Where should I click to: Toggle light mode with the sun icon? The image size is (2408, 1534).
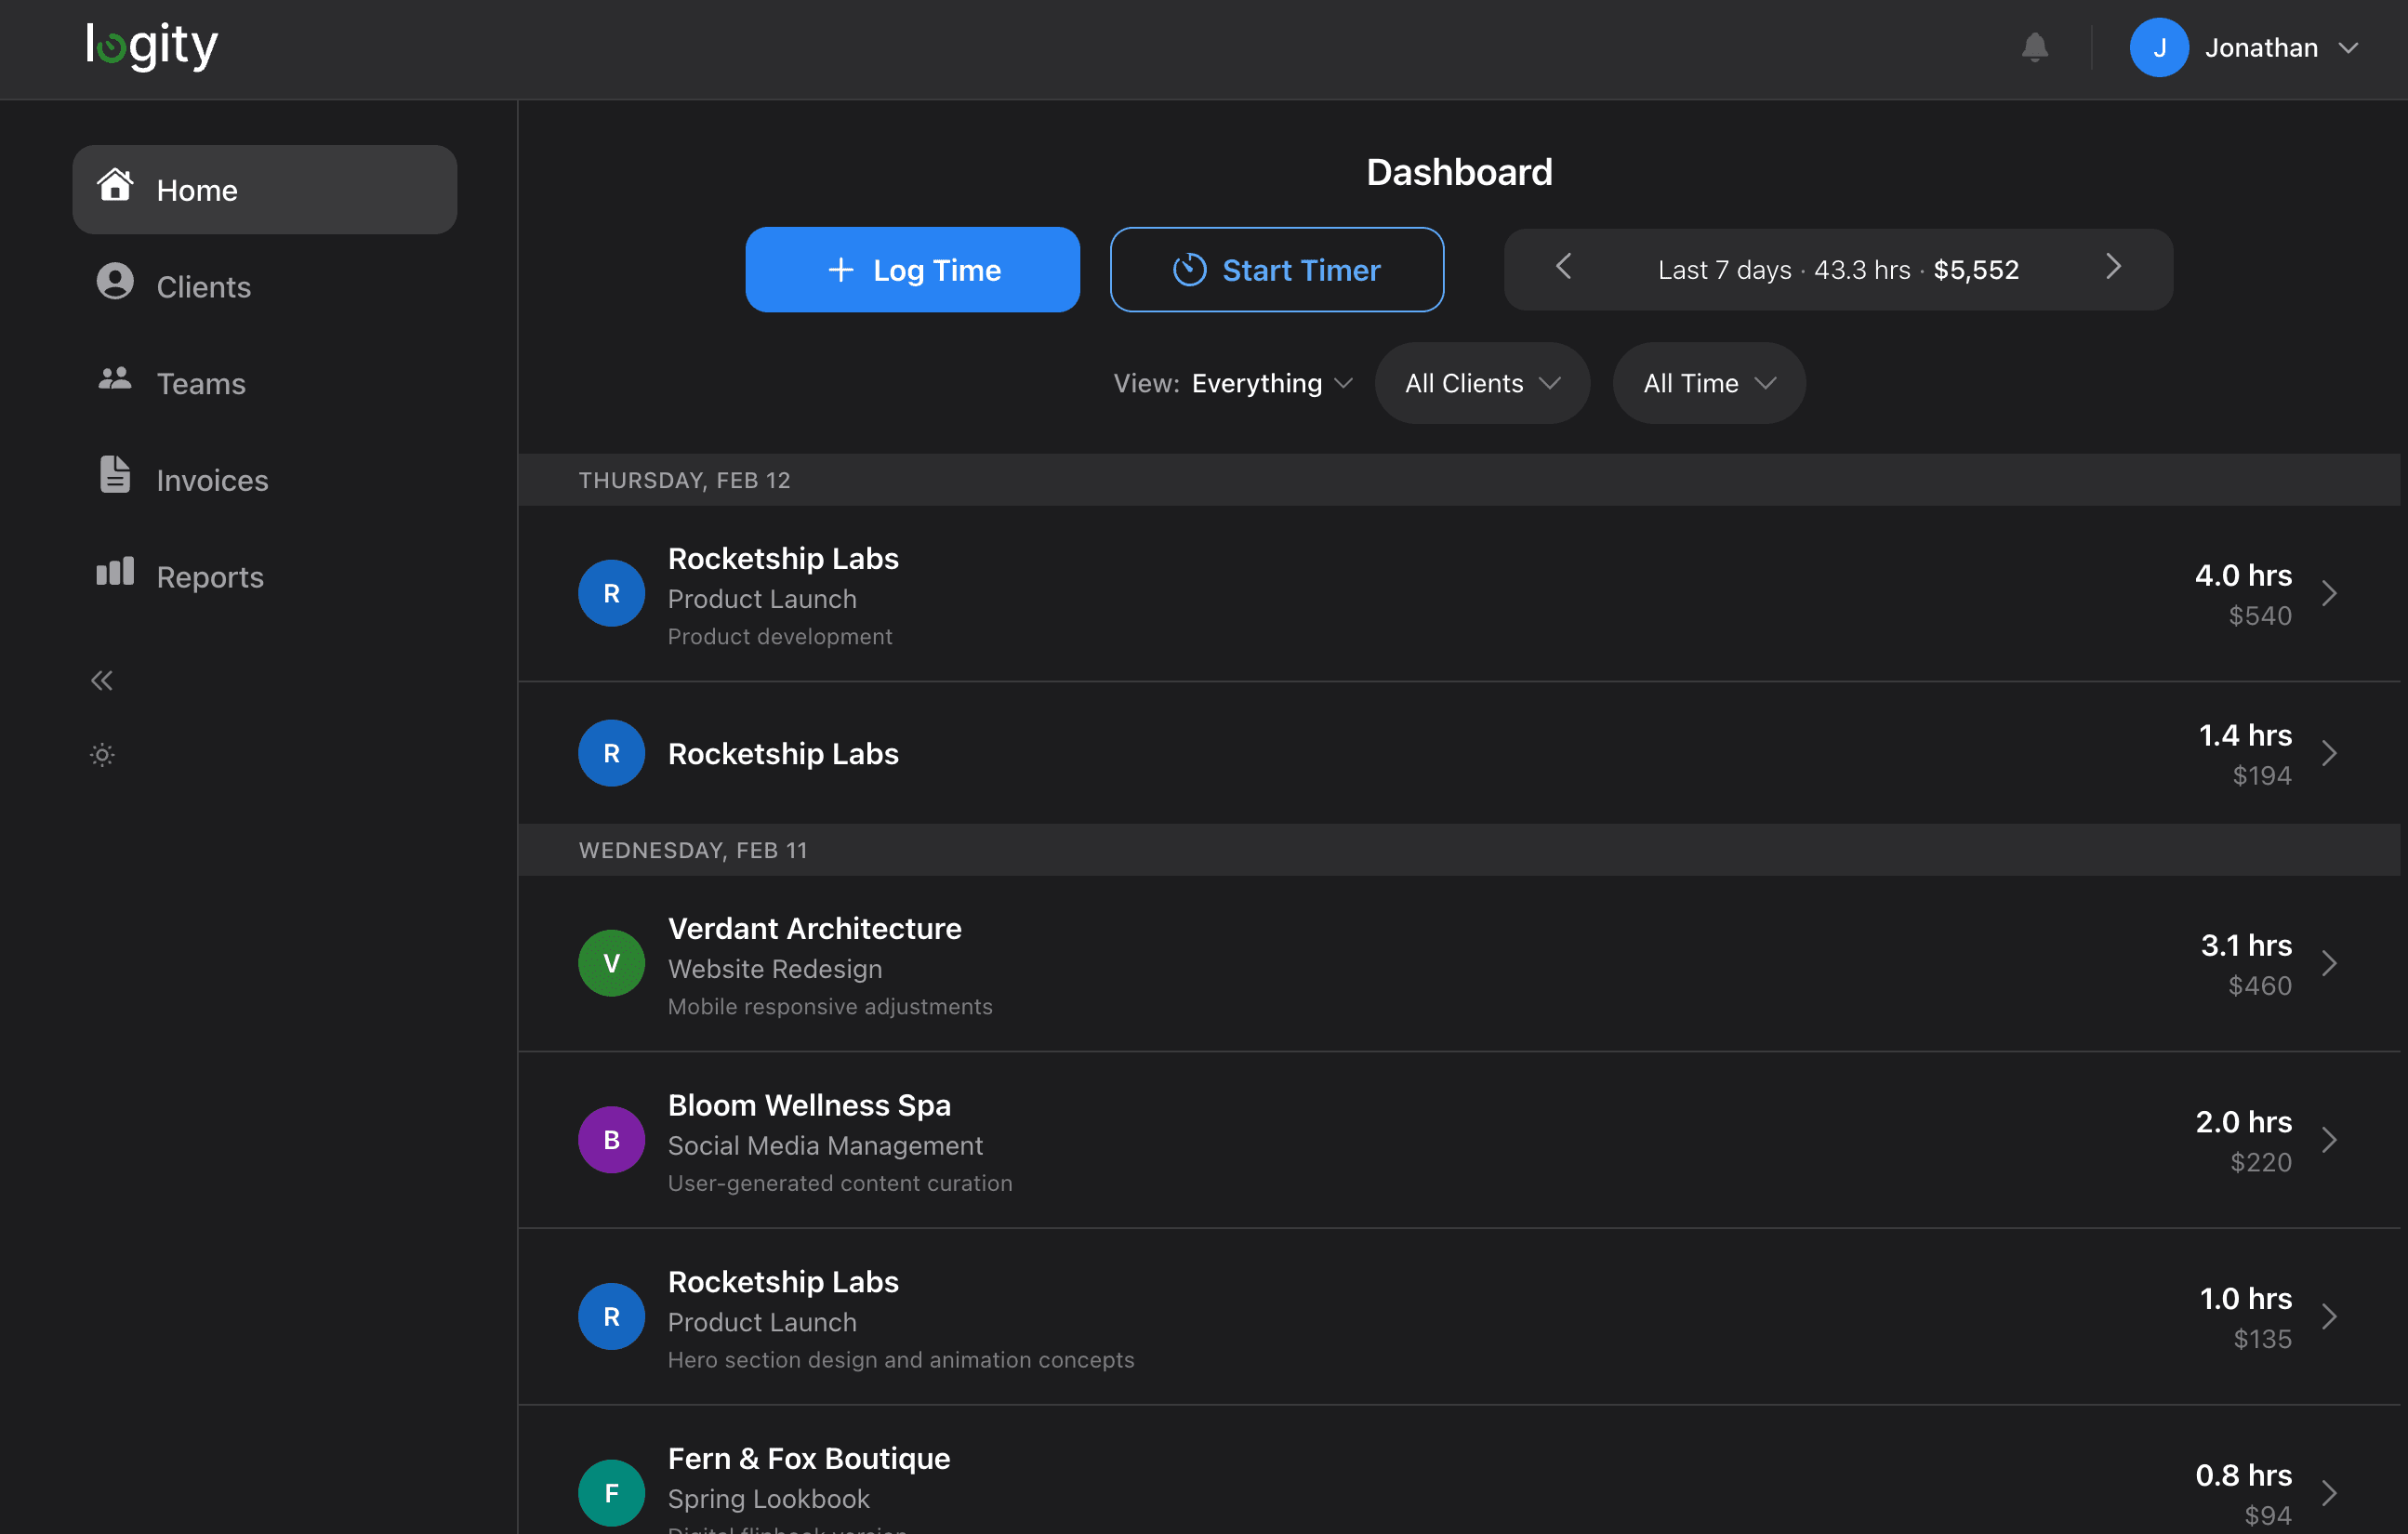point(101,754)
